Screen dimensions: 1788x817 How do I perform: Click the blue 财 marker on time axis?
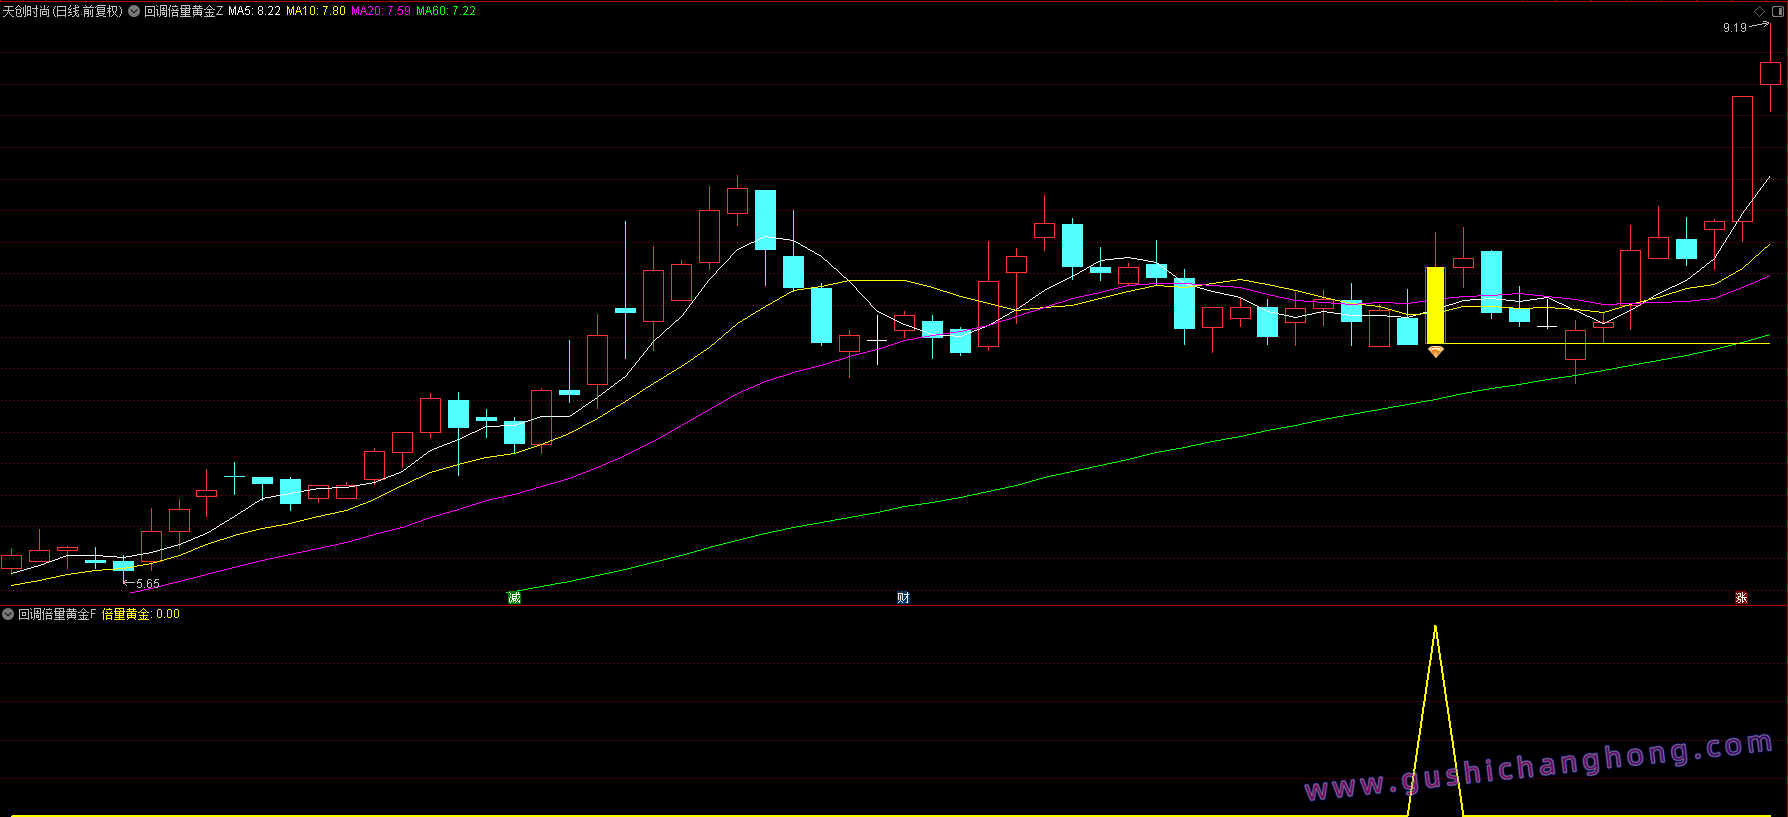903,598
